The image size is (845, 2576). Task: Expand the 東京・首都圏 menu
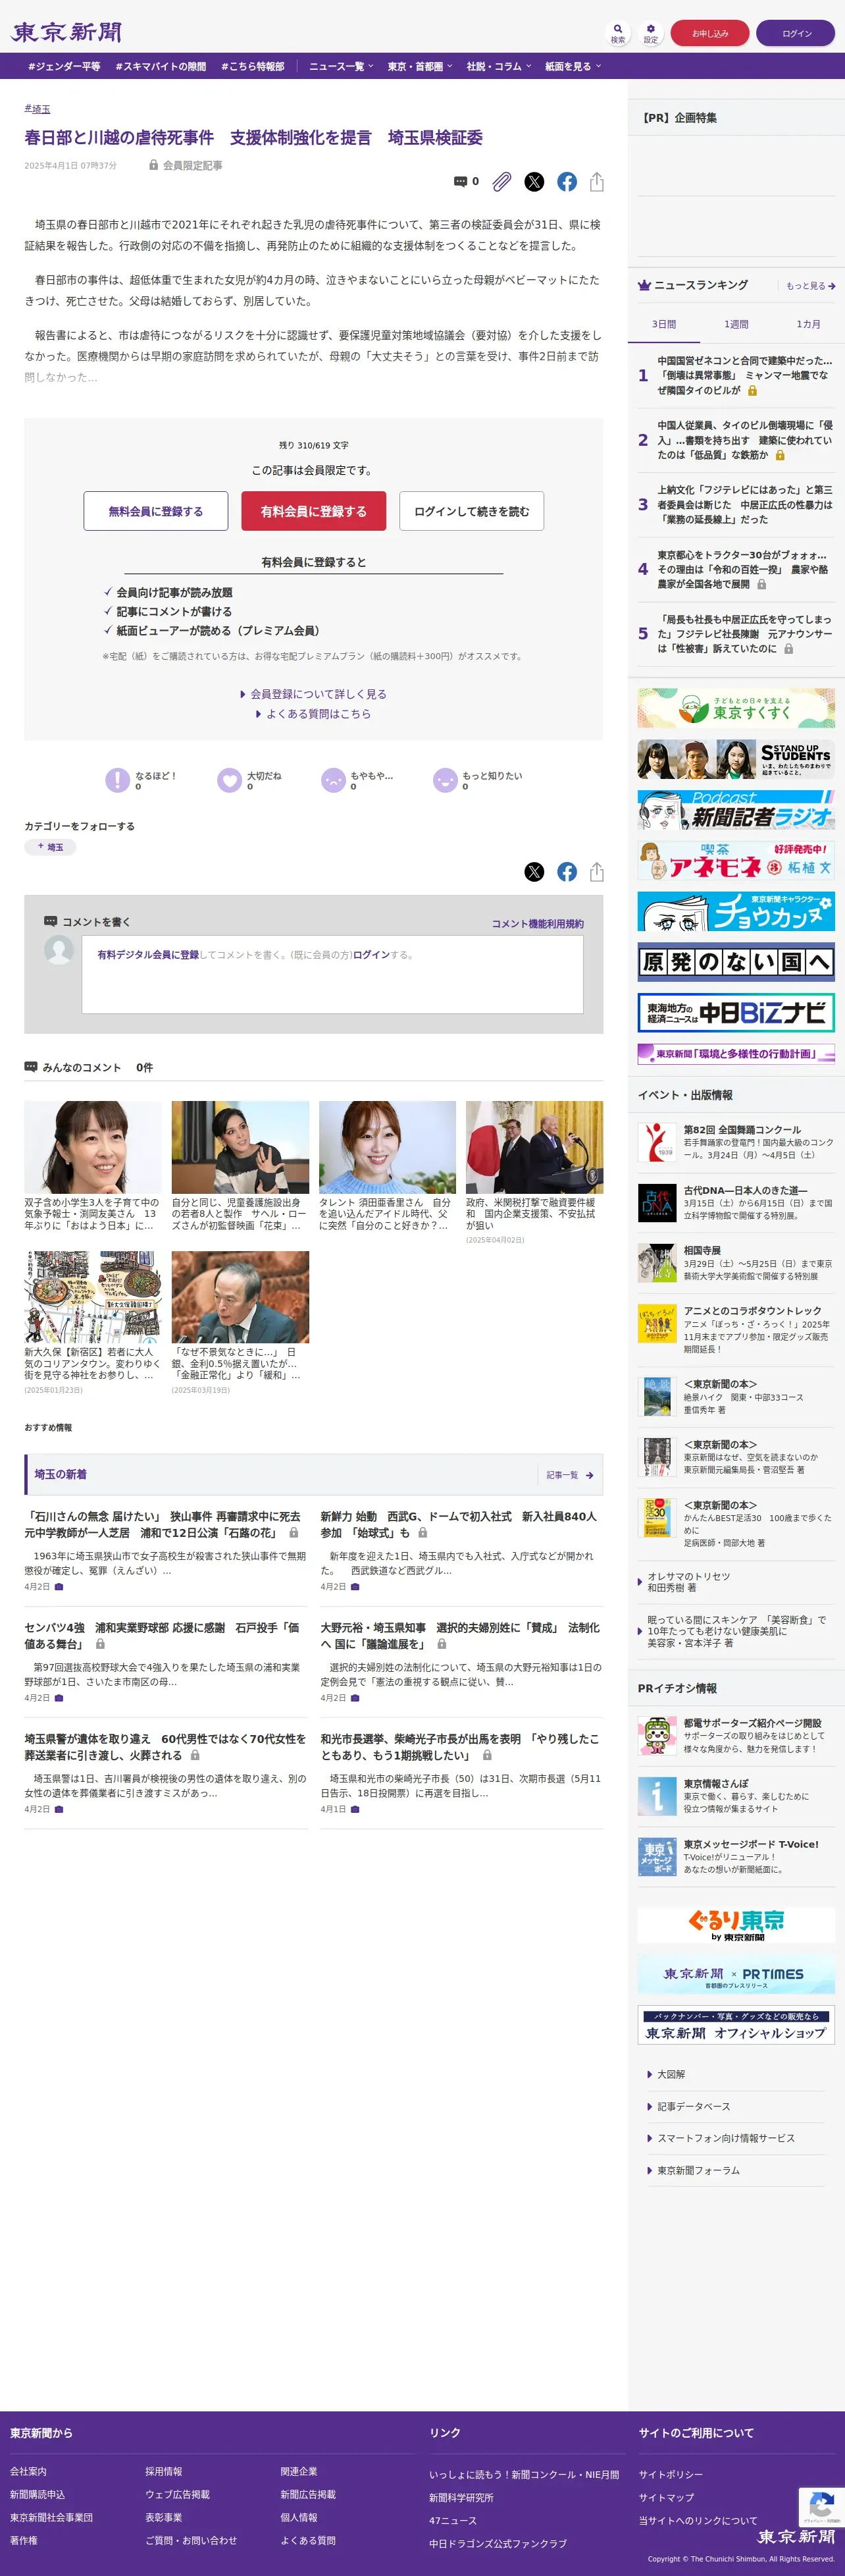420,66
